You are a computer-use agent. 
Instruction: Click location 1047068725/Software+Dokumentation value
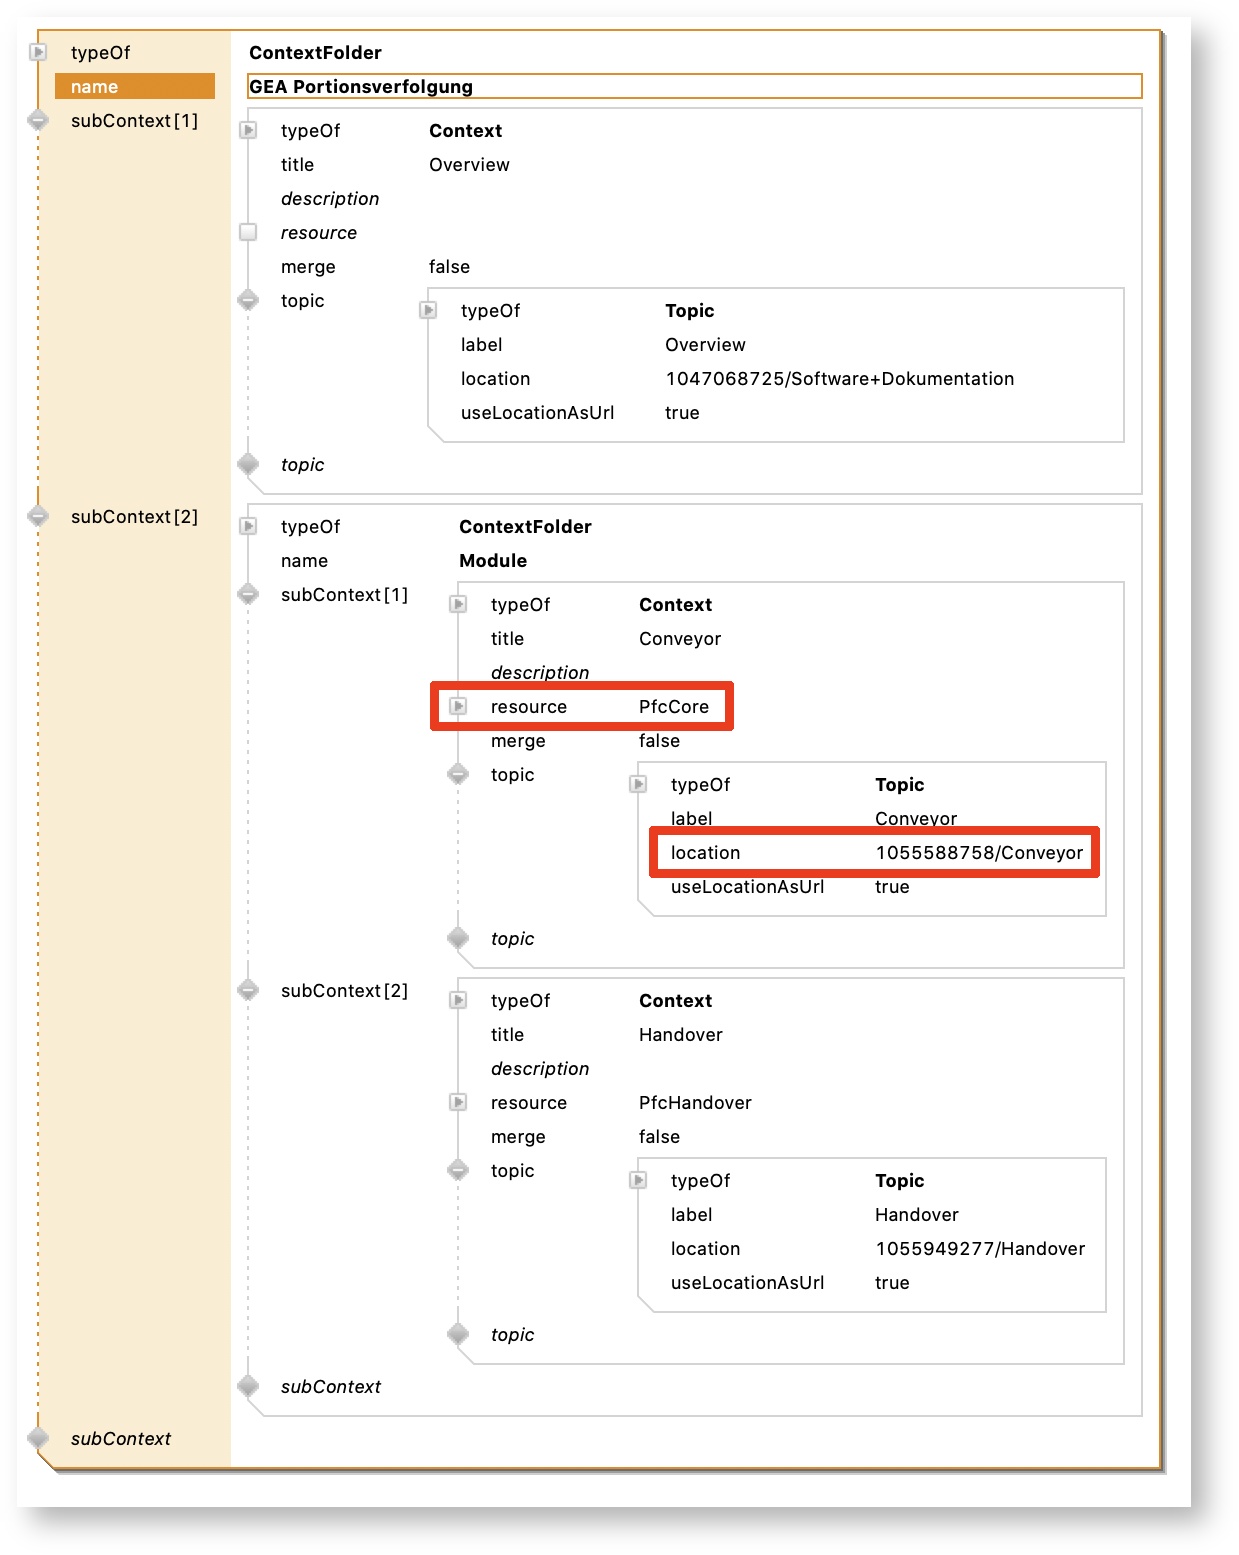pyautogui.click(x=839, y=379)
